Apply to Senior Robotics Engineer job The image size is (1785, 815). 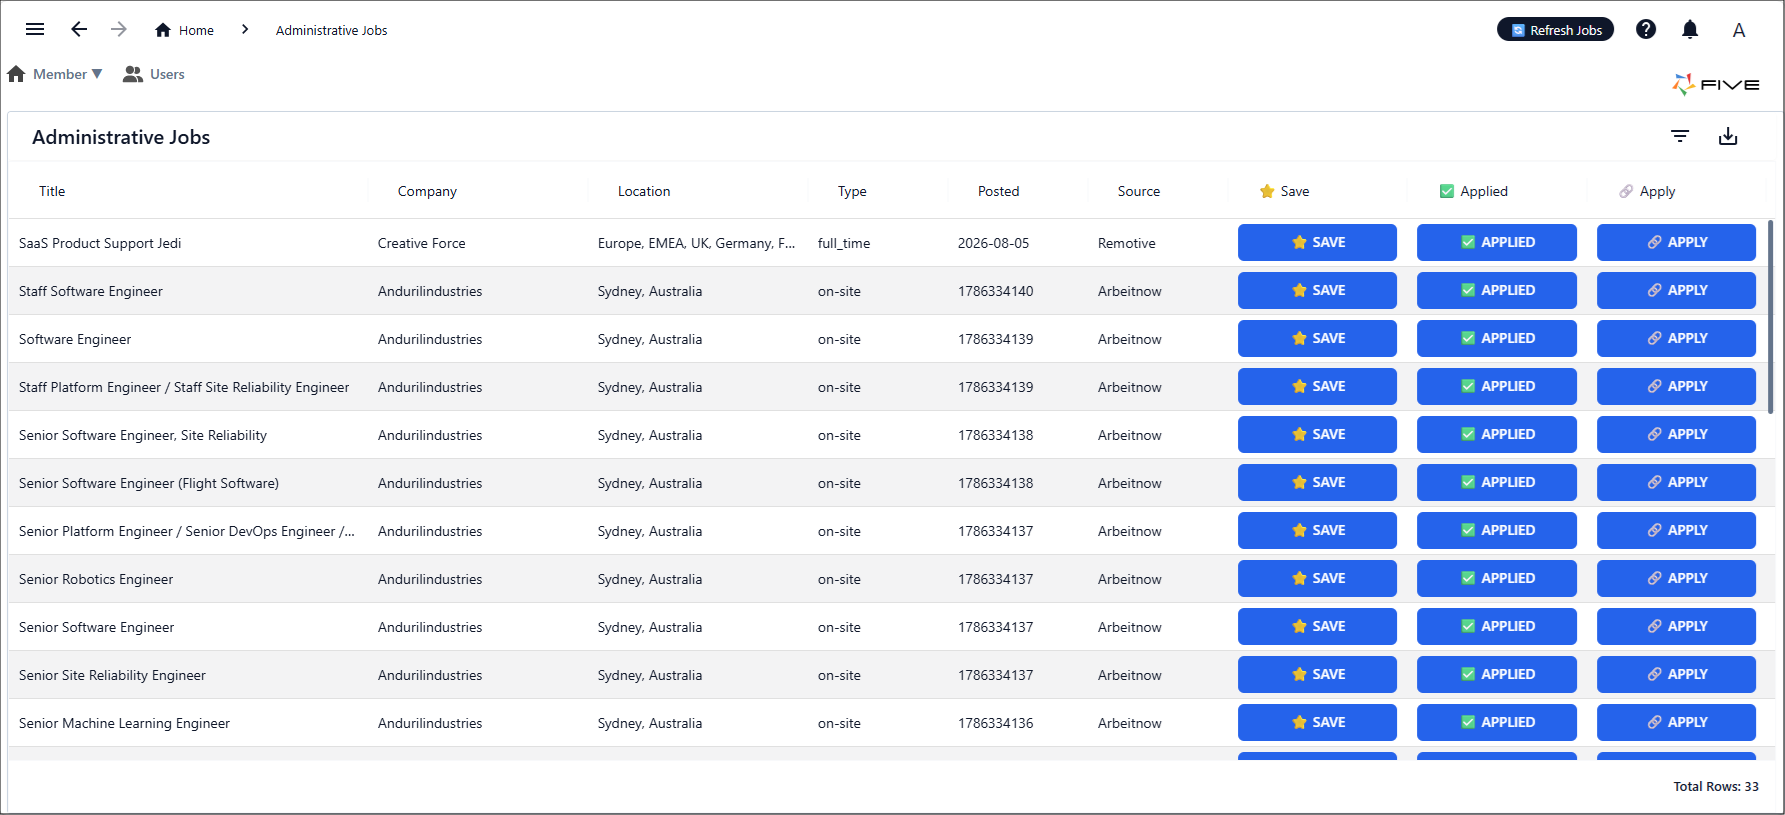(x=1676, y=578)
